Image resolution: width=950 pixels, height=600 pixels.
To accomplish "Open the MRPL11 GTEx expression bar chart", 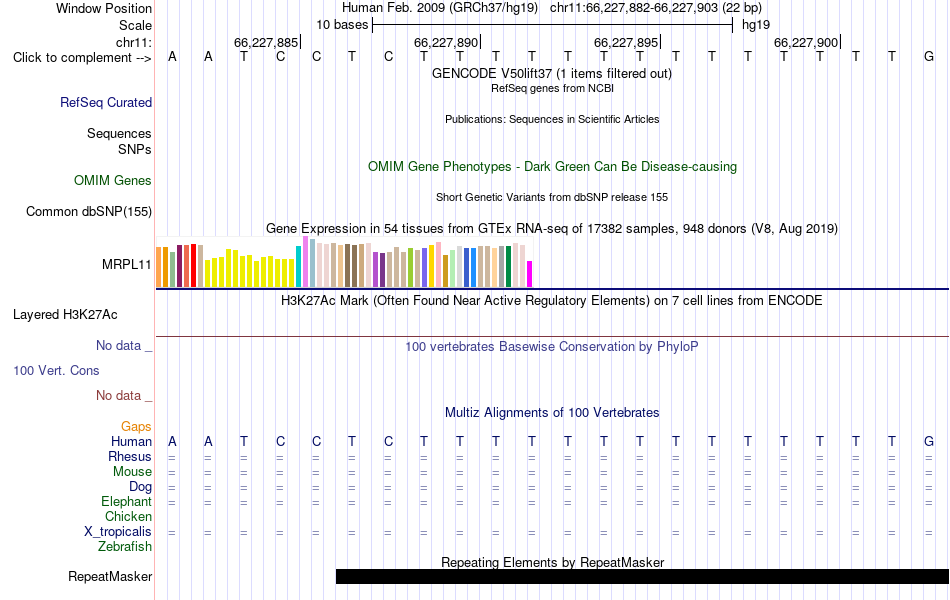I will (x=344, y=262).
